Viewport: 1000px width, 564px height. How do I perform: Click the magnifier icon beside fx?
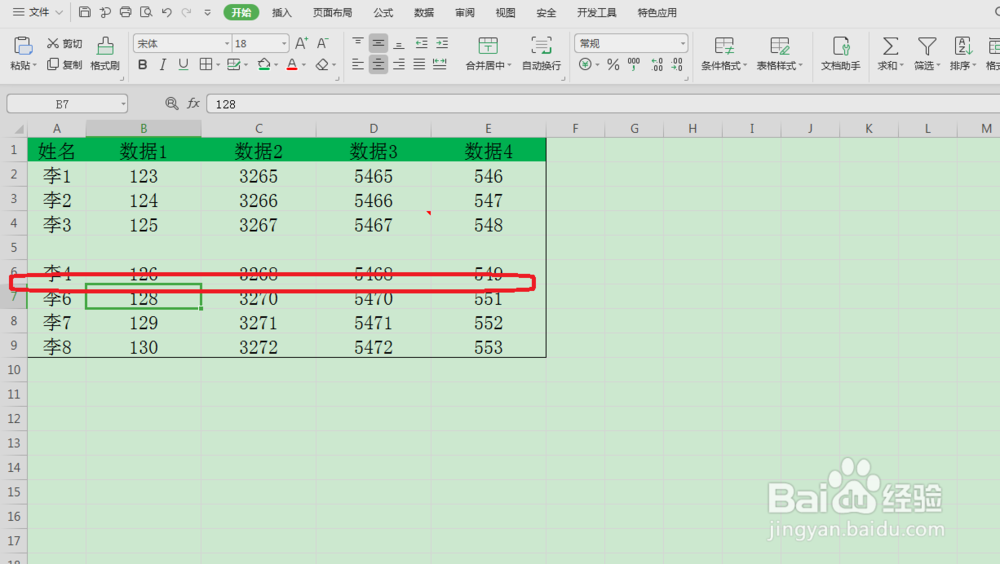(172, 103)
